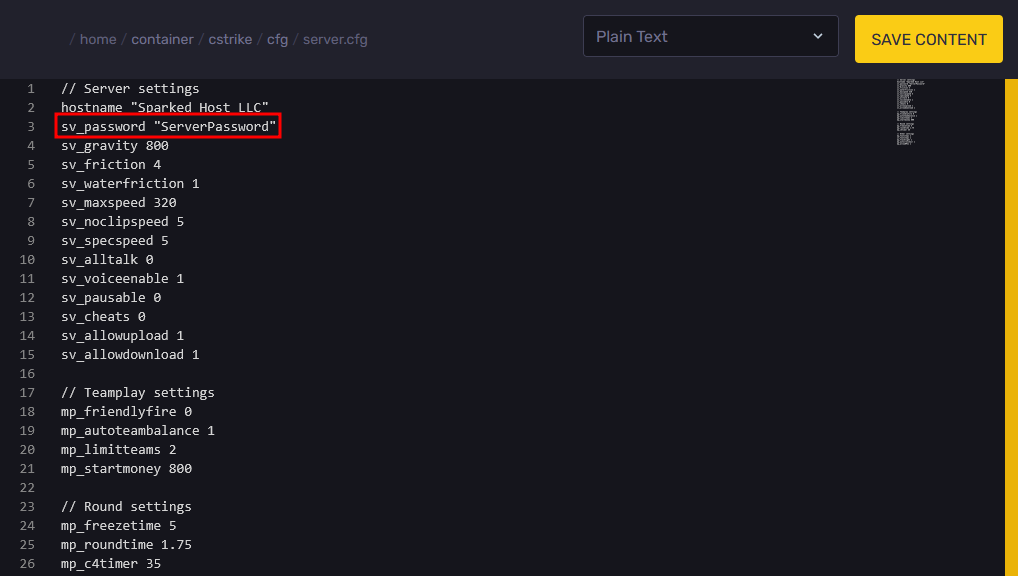The height and width of the screenshot is (576, 1018).
Task: Click the sv_gravity 800 line
Action: click(x=114, y=146)
